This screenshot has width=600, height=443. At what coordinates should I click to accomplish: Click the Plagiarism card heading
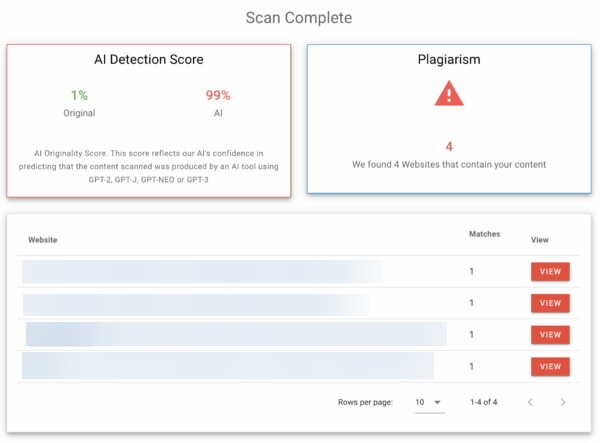coord(449,59)
